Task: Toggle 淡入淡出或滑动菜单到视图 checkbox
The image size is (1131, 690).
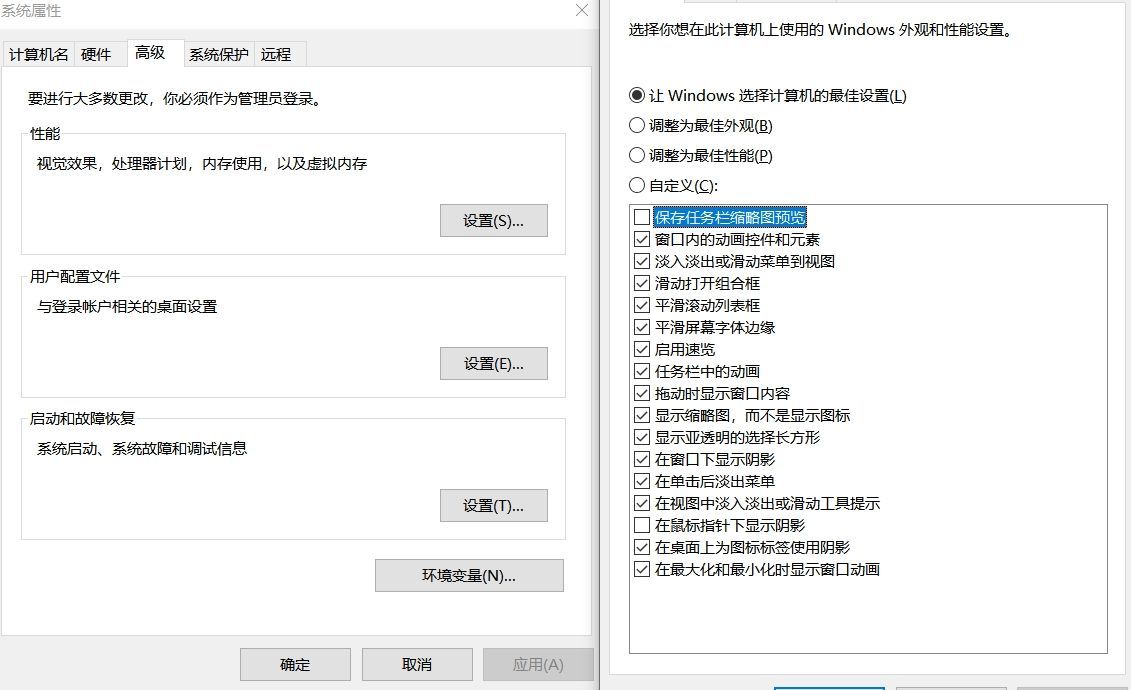Action: (x=642, y=261)
